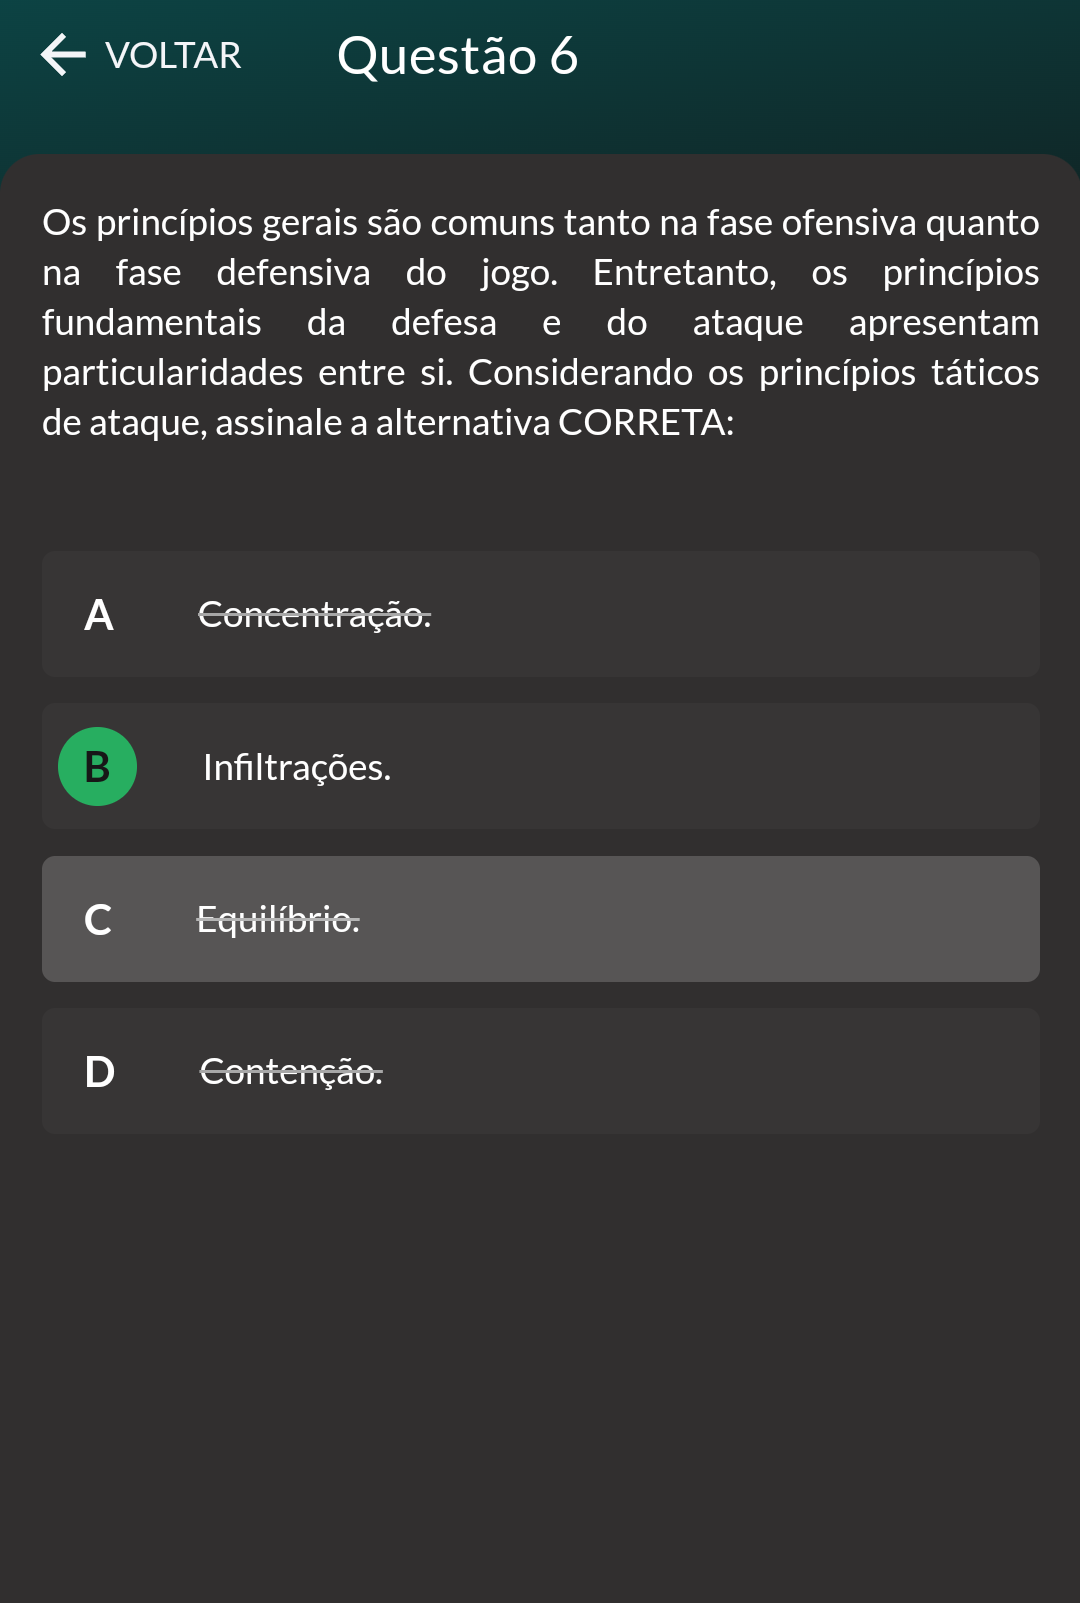Click the letter C option marker

(98, 920)
